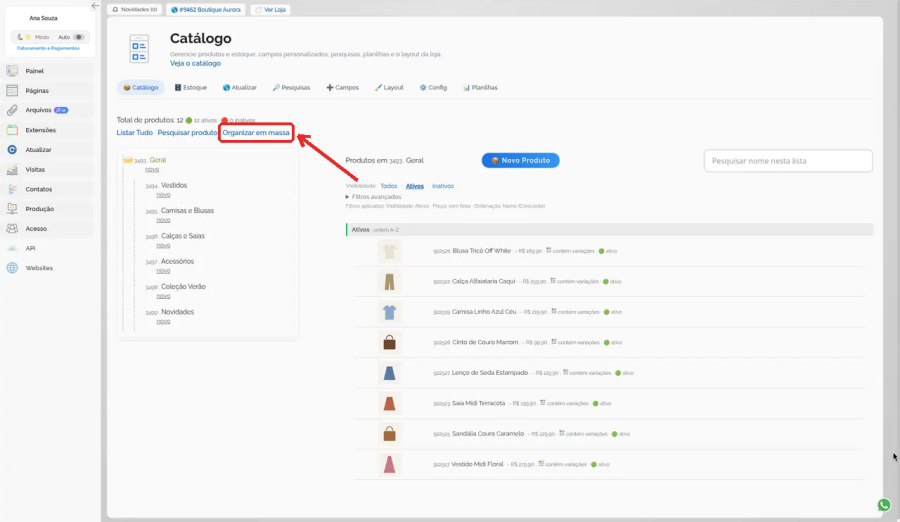The width and height of the screenshot is (900, 522).
Task: Switch to the Atualizar tab
Action: coord(239,88)
